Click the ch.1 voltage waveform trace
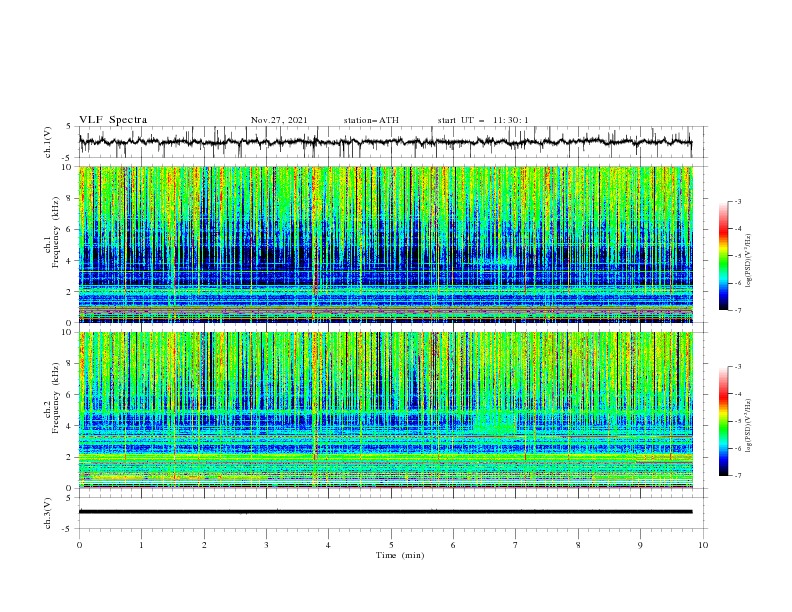The image size is (792, 612). click(385, 142)
